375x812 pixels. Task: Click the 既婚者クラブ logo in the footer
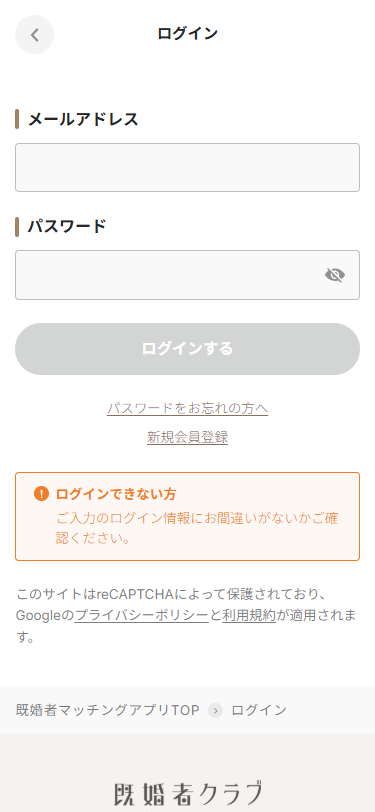click(x=188, y=793)
